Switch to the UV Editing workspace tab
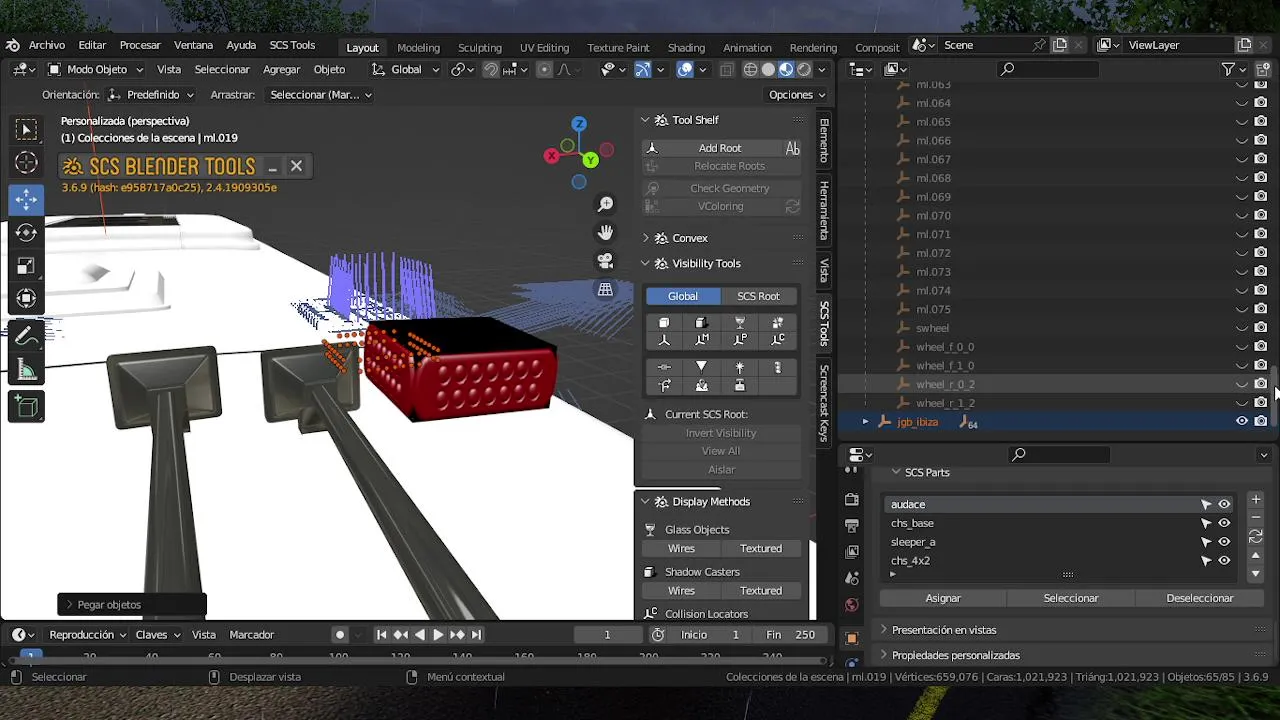 pos(544,47)
